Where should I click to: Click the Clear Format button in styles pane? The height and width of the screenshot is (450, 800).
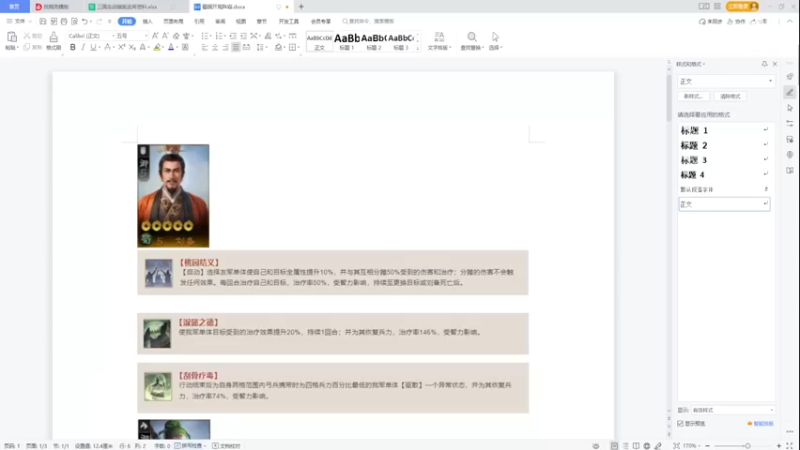pyautogui.click(x=730, y=96)
